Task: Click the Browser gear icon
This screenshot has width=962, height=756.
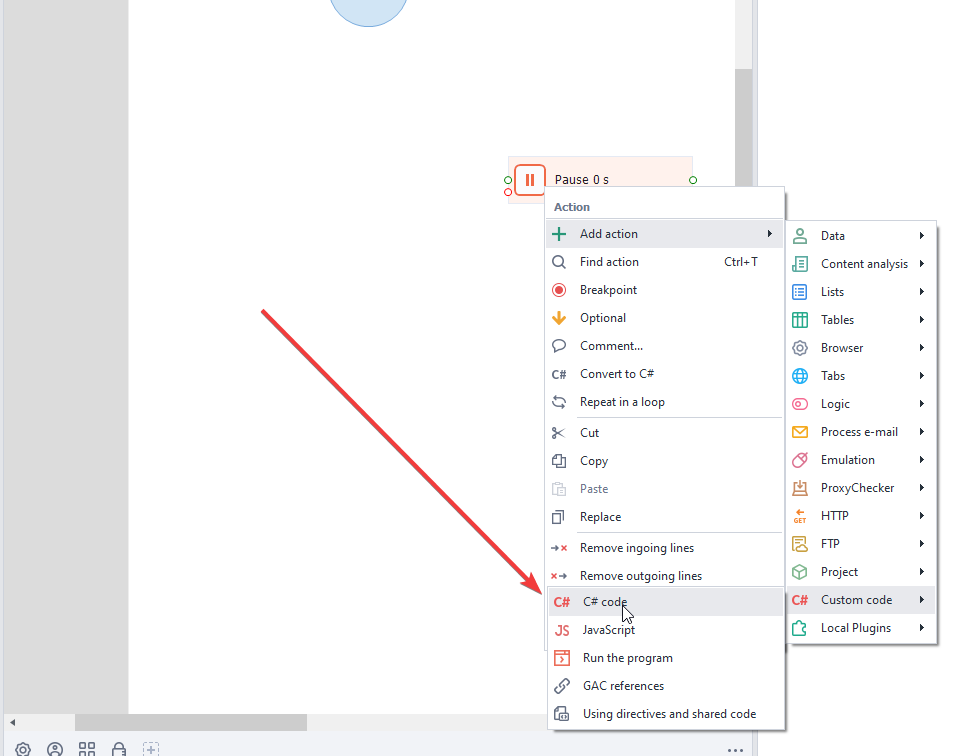Action: click(x=799, y=348)
